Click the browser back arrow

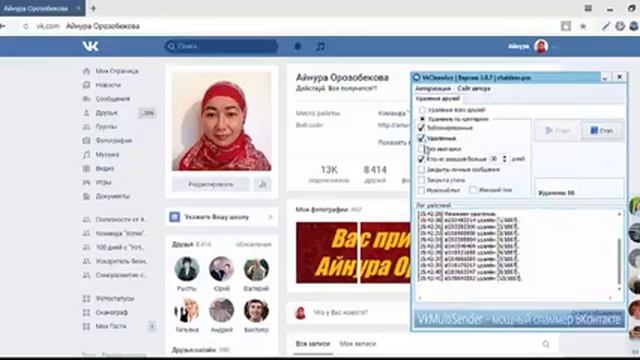(2, 26)
